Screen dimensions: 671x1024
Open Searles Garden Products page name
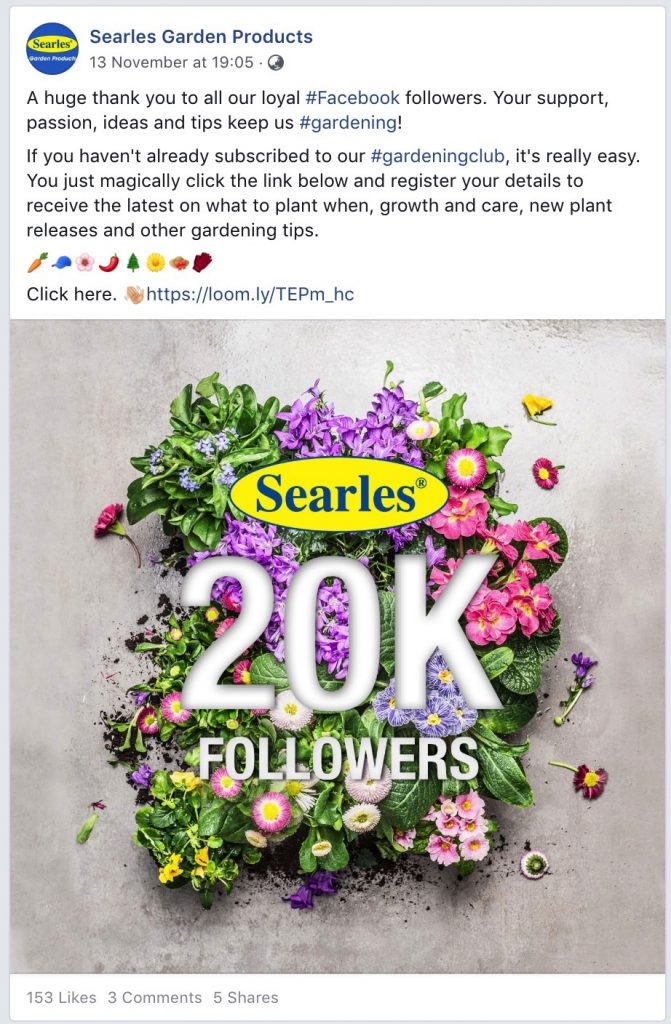click(201, 37)
